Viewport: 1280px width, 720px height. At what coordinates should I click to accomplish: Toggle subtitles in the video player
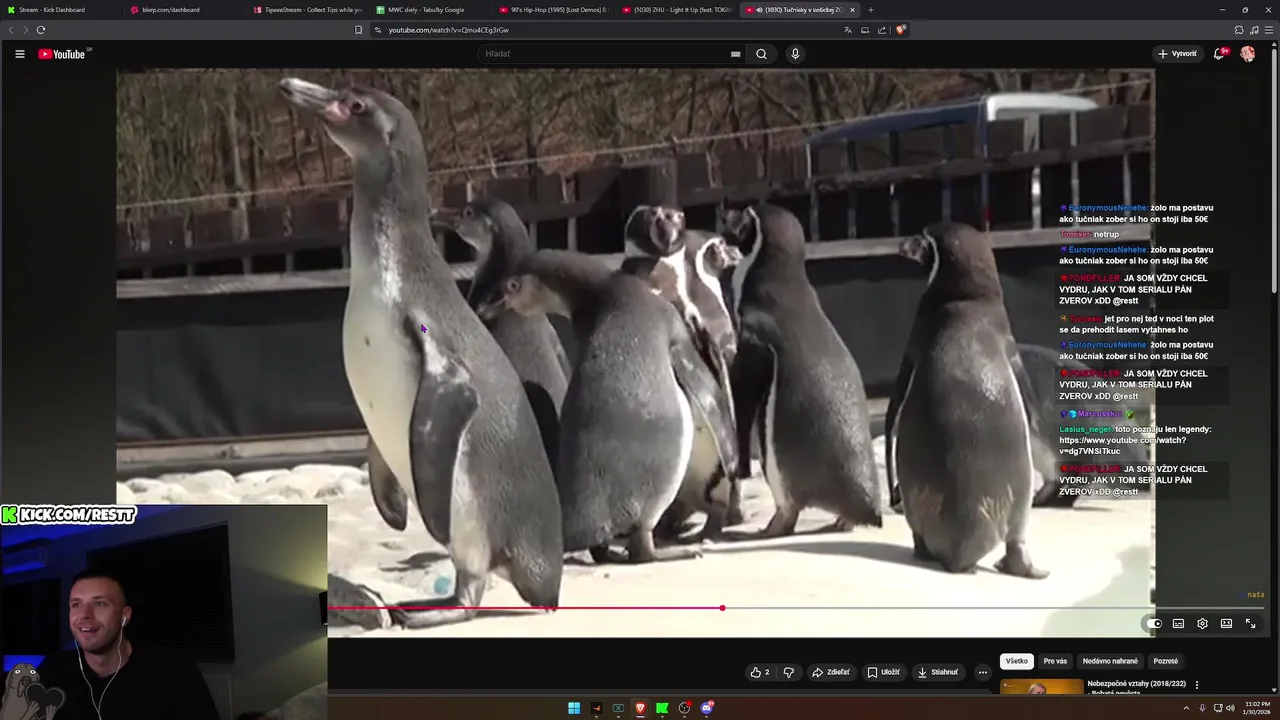pos(1178,624)
